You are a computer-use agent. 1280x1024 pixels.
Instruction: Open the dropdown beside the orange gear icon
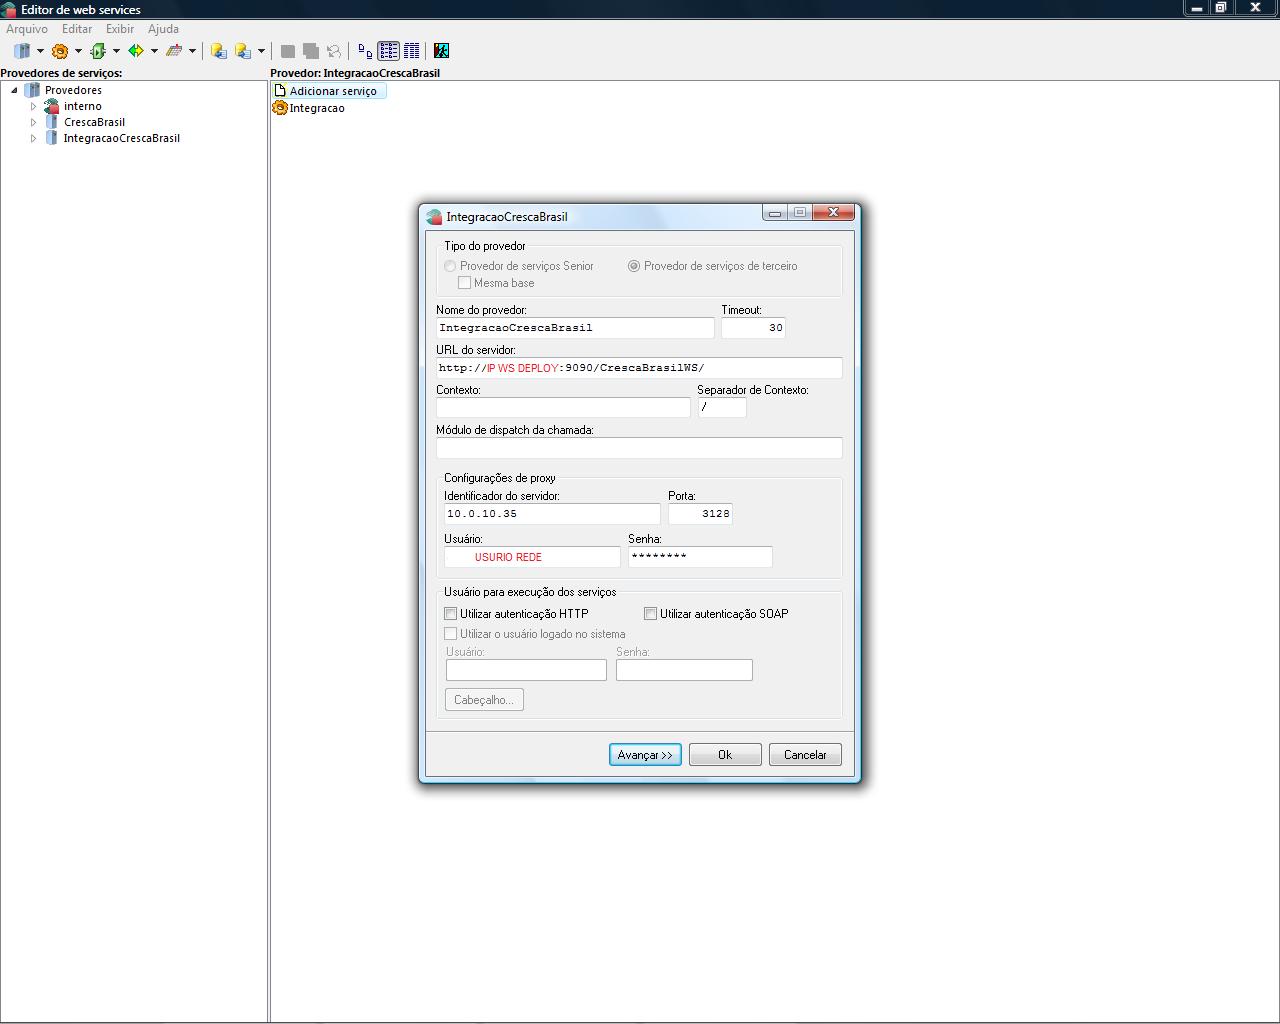(78, 51)
